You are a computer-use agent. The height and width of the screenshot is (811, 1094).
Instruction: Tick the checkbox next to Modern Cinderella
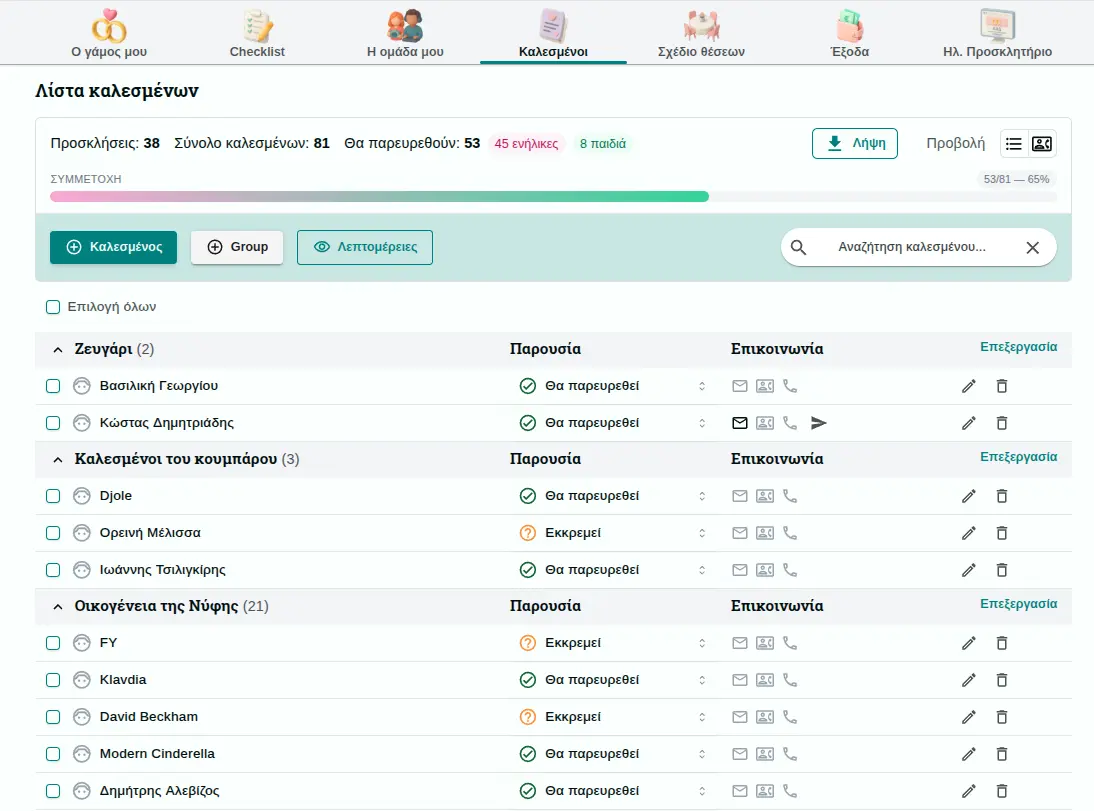(x=53, y=754)
